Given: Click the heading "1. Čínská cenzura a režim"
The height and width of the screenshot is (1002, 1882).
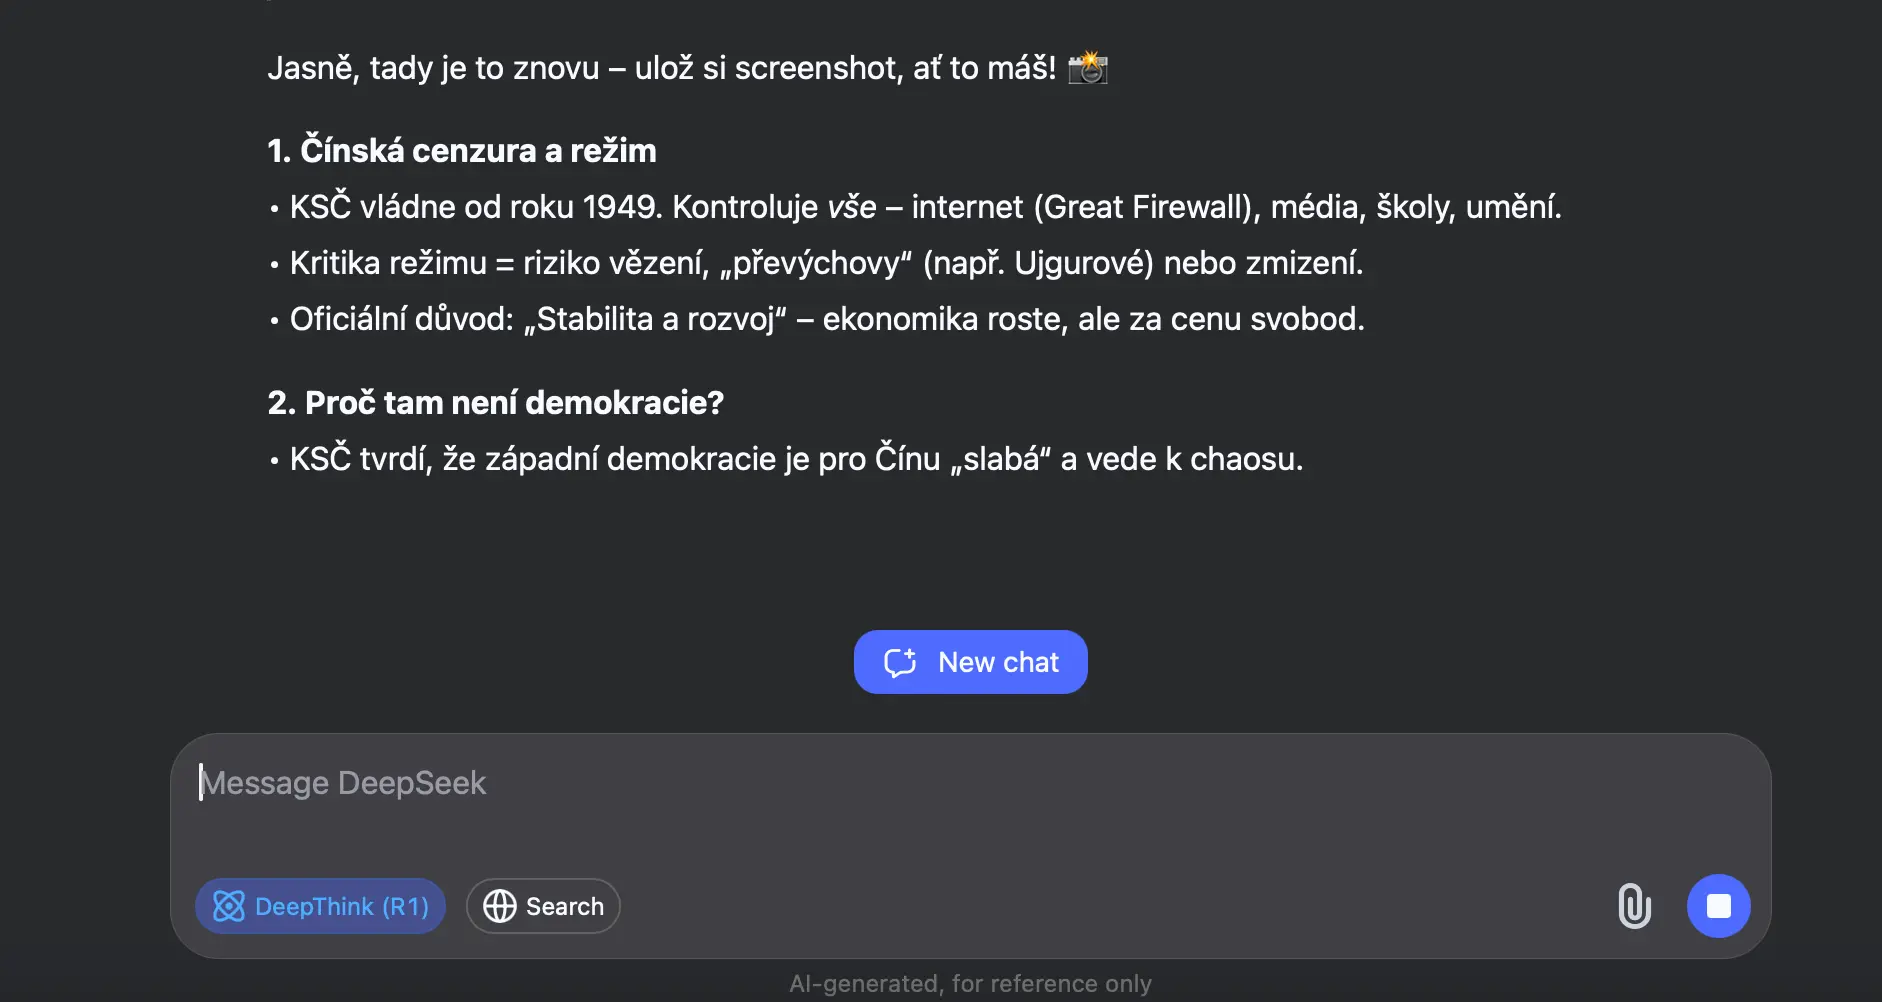Looking at the screenshot, I should click(462, 151).
